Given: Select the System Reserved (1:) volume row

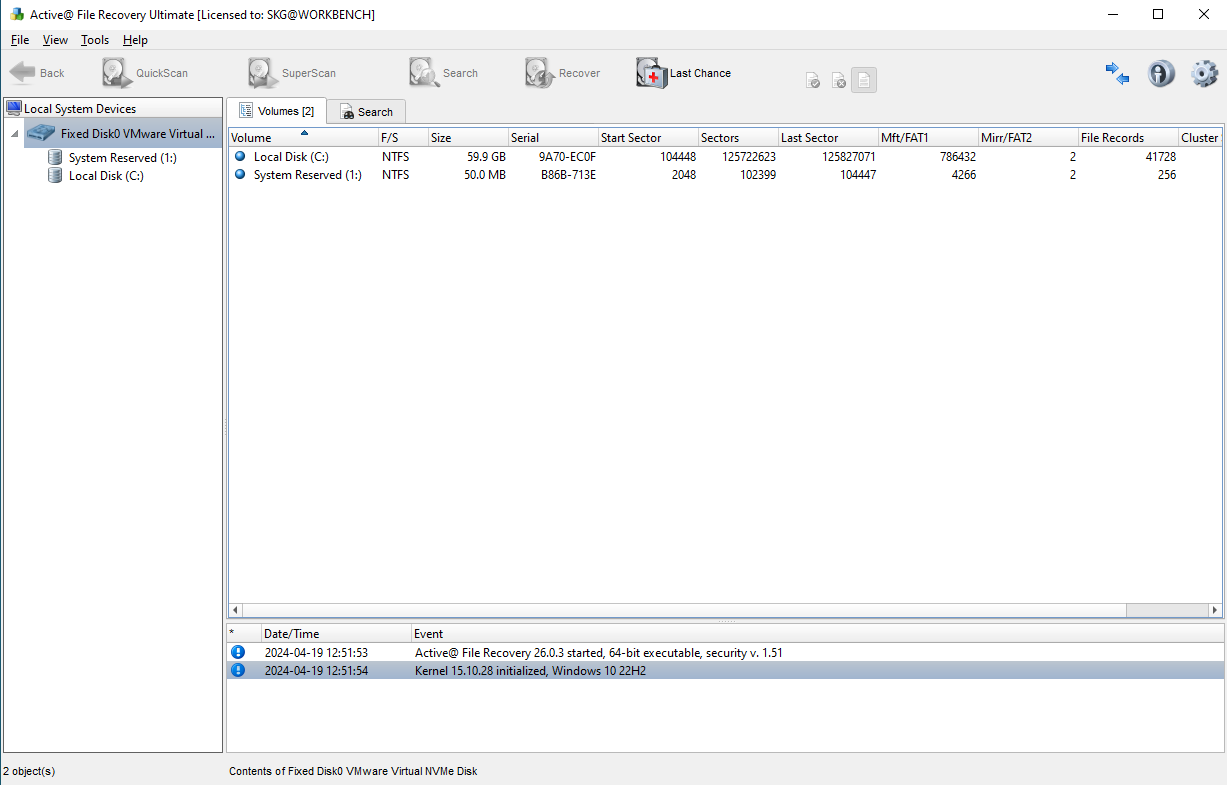Looking at the screenshot, I should pyautogui.click(x=725, y=175).
